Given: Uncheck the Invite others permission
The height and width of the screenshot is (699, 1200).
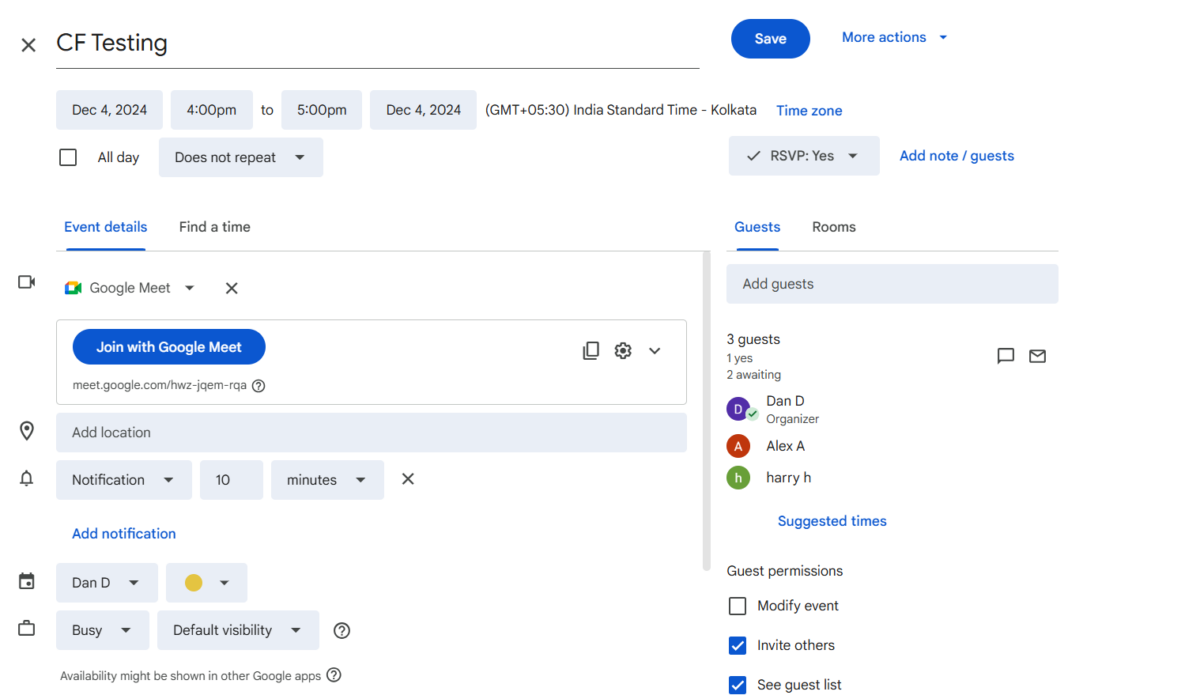Looking at the screenshot, I should 737,645.
